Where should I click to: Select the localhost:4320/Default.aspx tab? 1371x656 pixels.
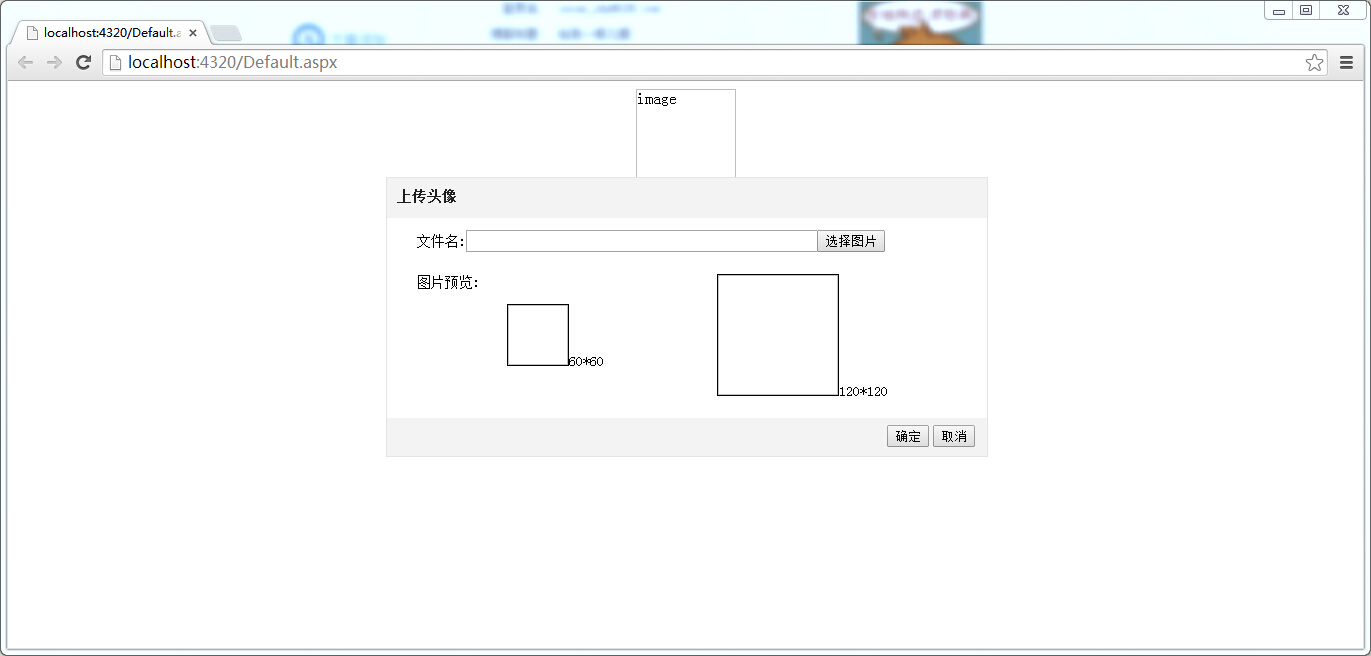(x=110, y=33)
